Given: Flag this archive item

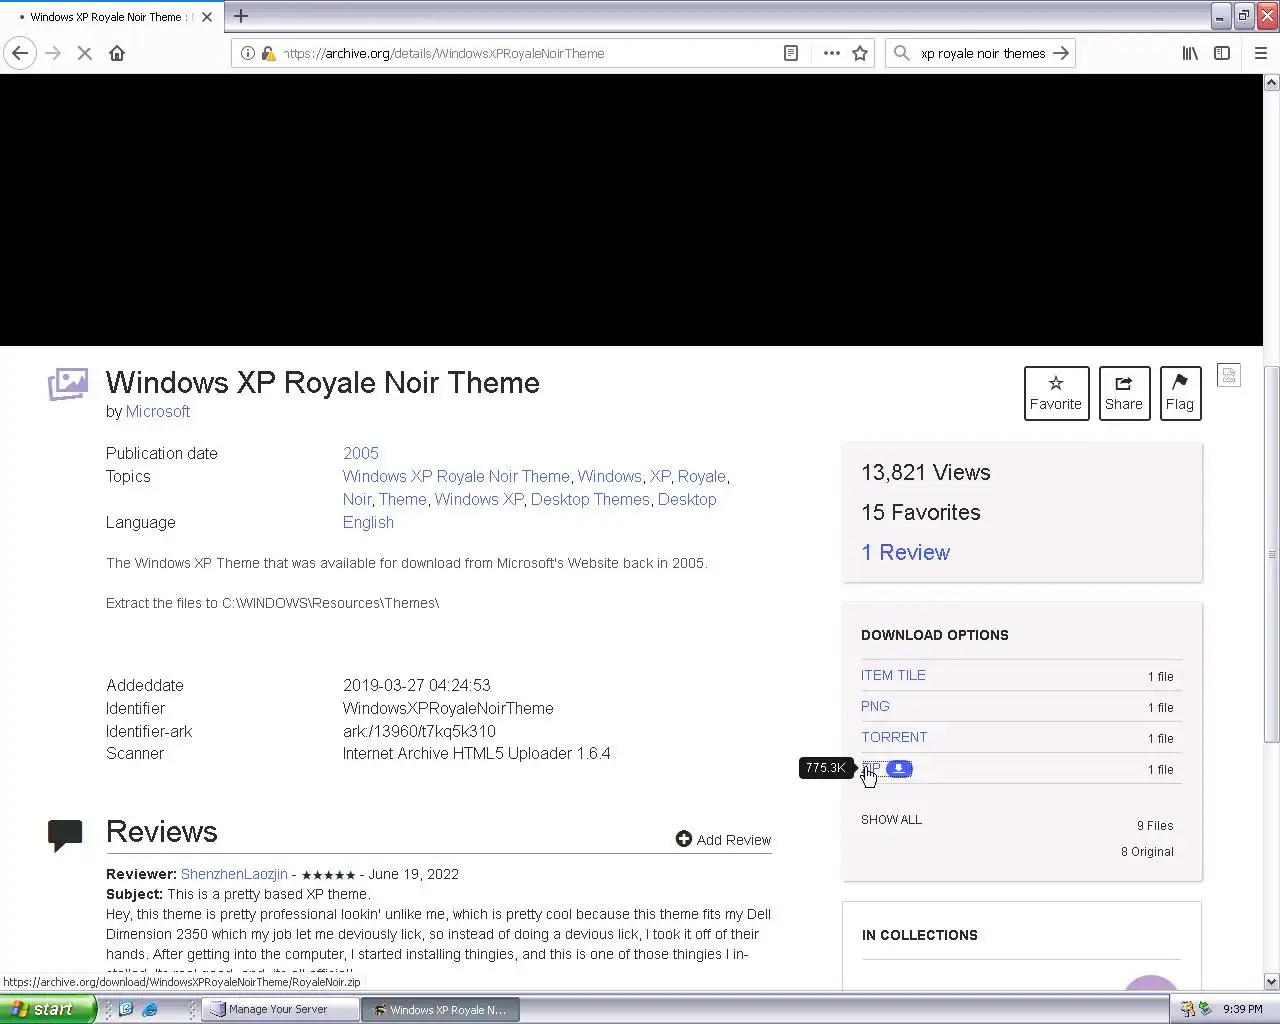Looking at the screenshot, I should click(1180, 393).
